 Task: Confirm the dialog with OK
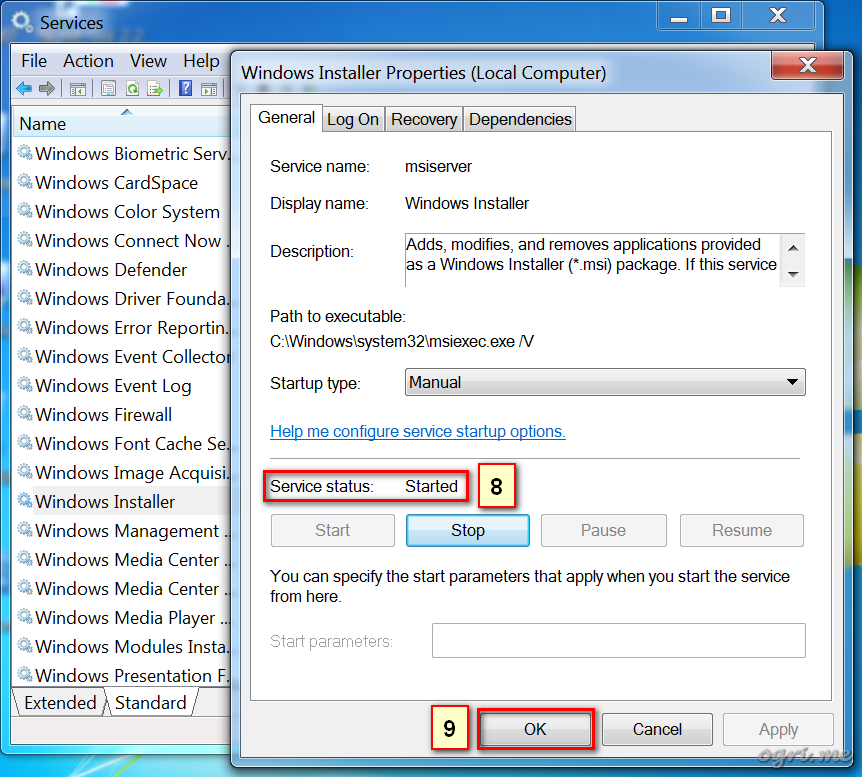(535, 729)
